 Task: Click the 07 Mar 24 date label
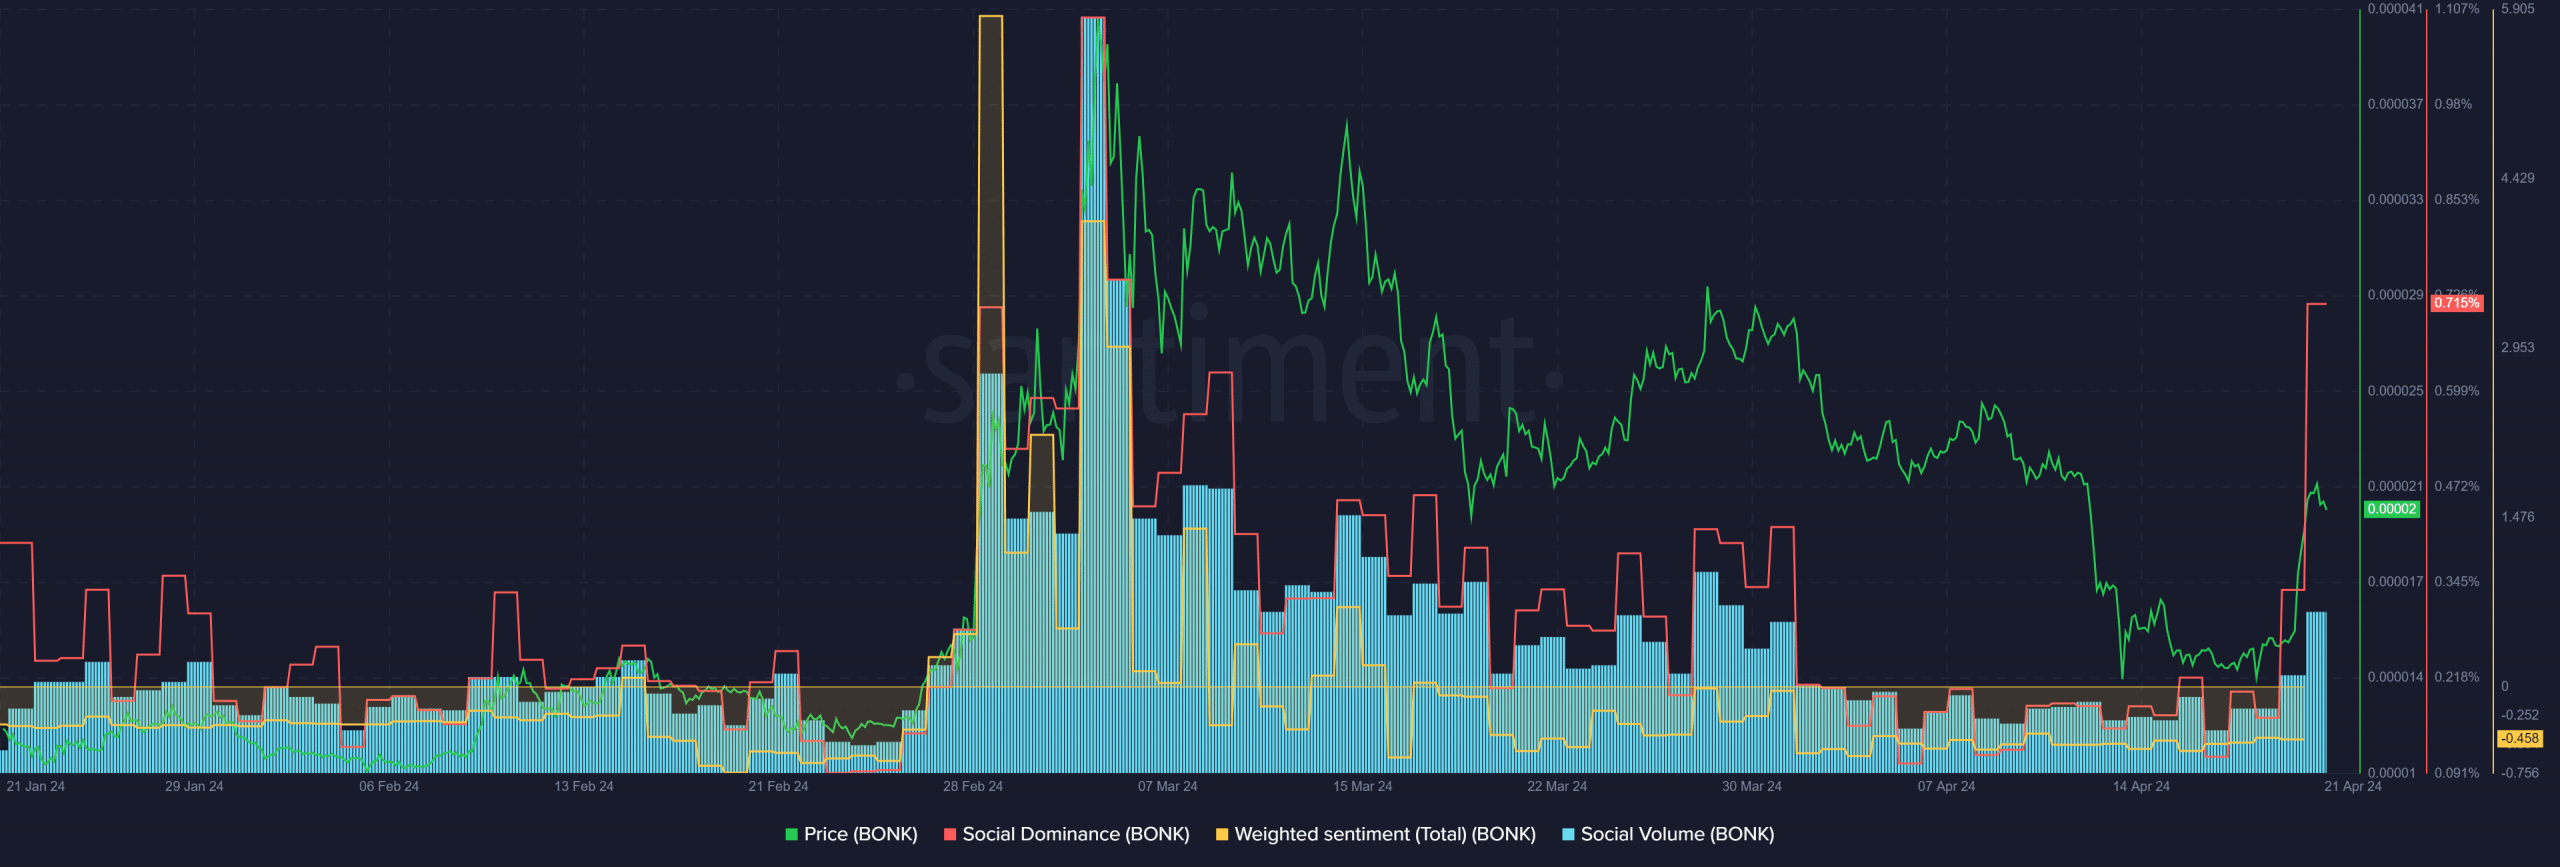coord(1167,787)
